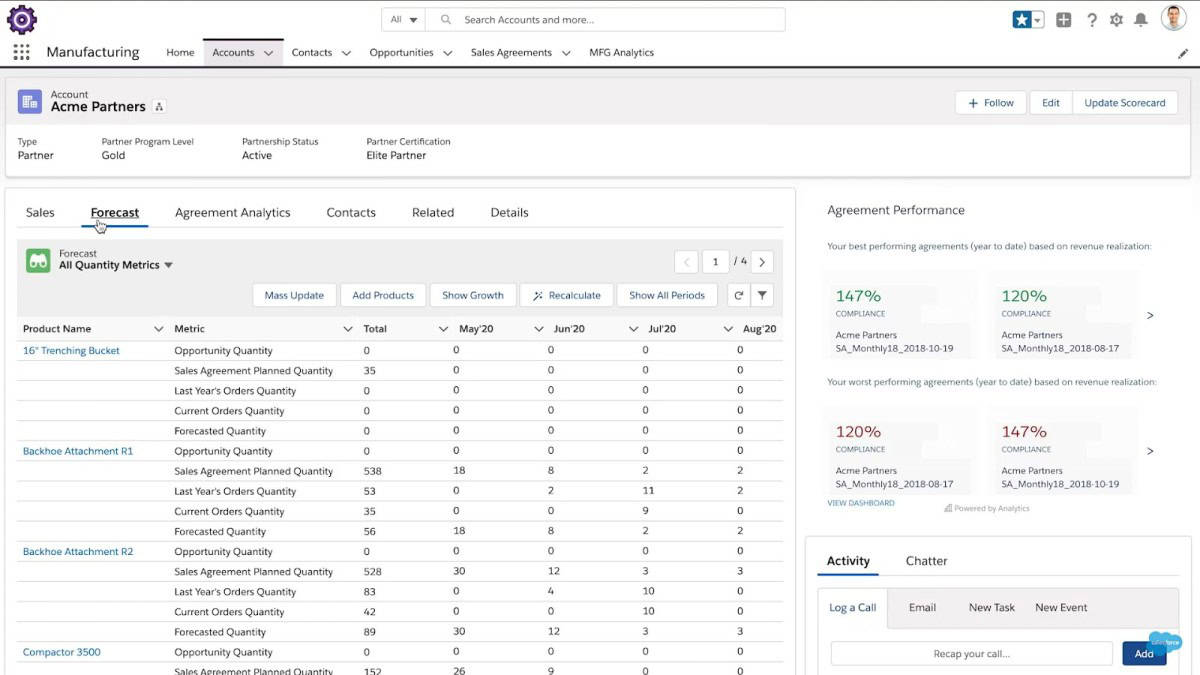Screen dimensions: 1200x675
Task: Recalculate the forecast
Action: (x=567, y=295)
